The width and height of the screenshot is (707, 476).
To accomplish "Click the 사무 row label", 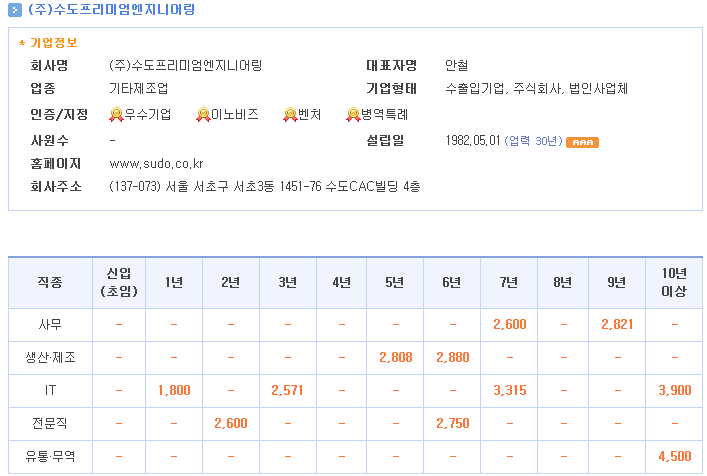I will pyautogui.click(x=50, y=325).
